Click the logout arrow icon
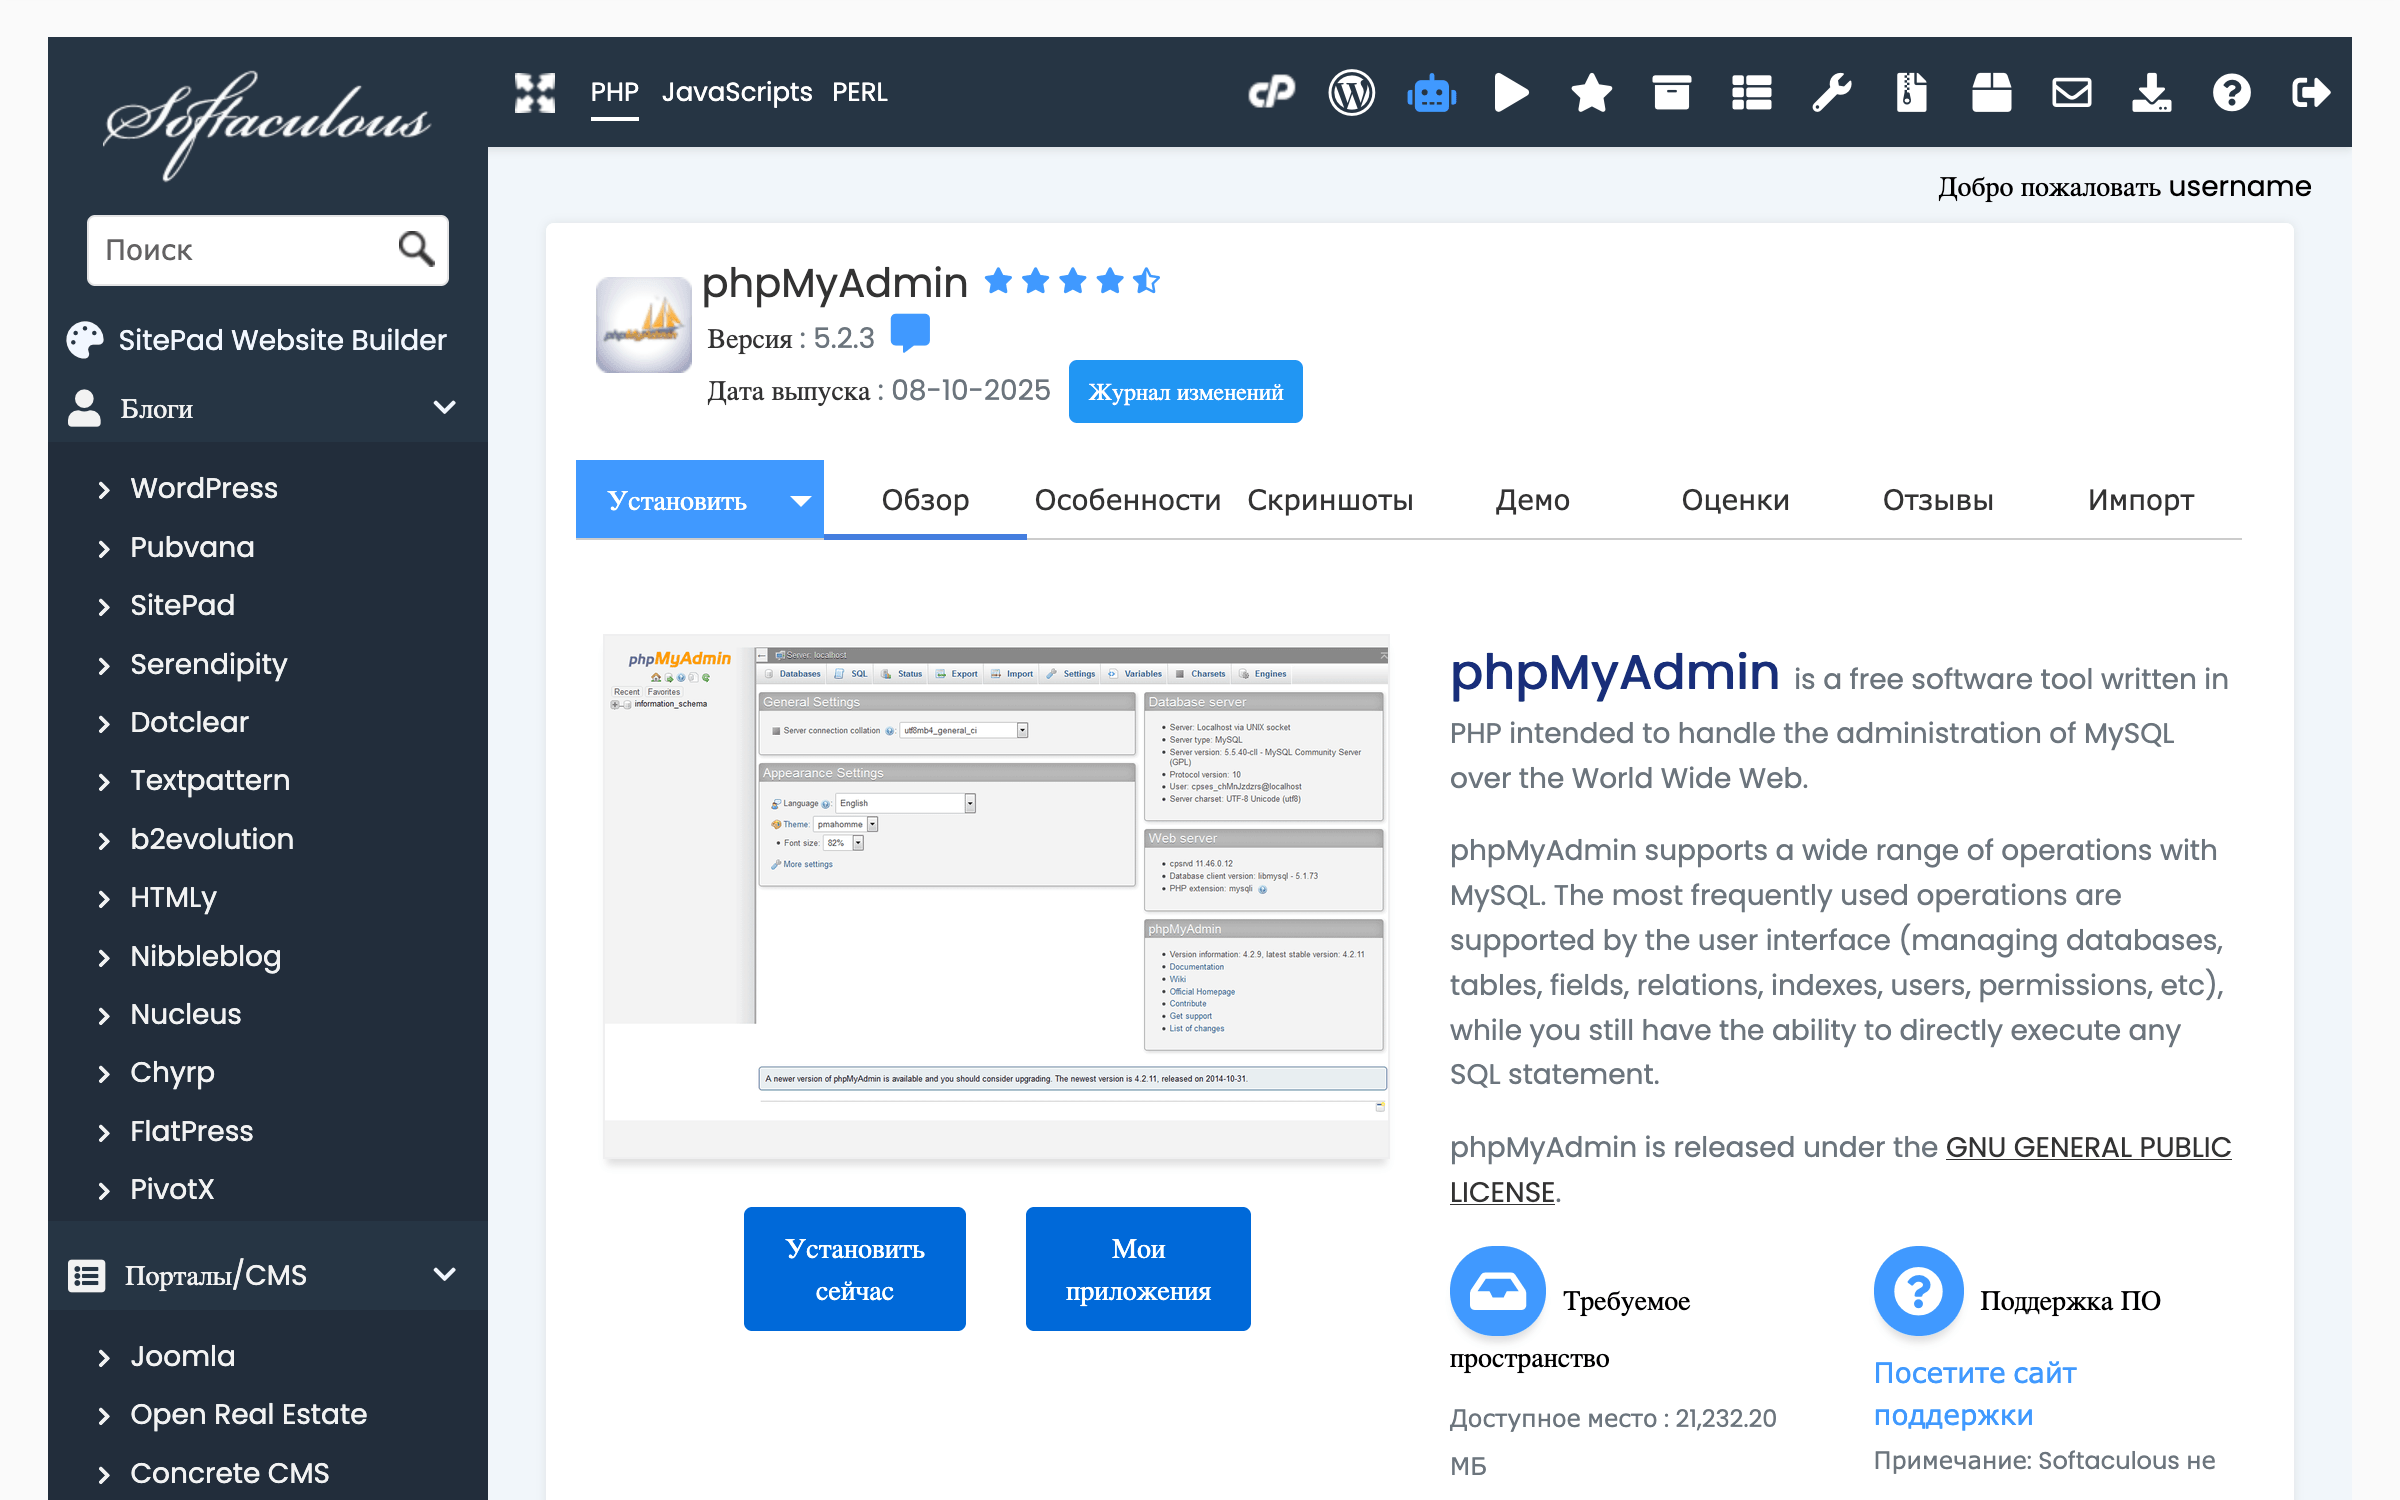The width and height of the screenshot is (2400, 1500). coord(2311,93)
